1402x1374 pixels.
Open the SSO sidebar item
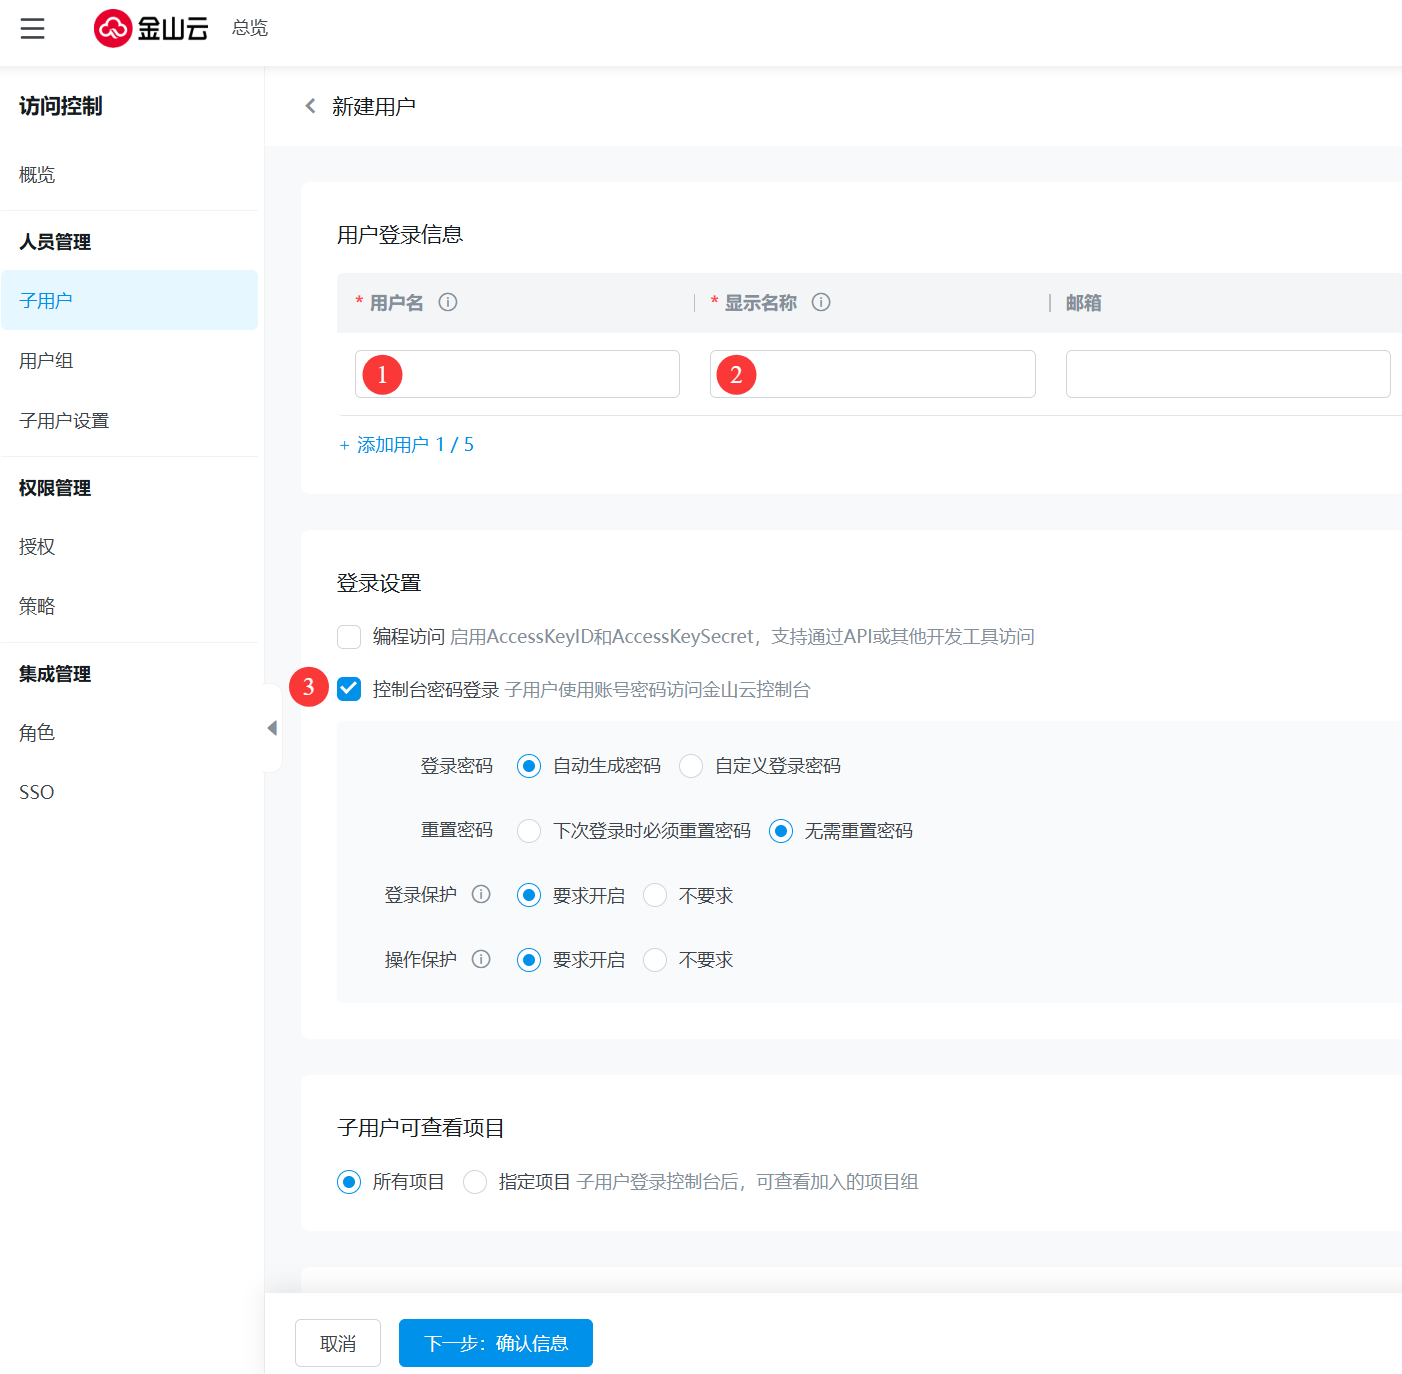pyautogui.click(x=37, y=792)
